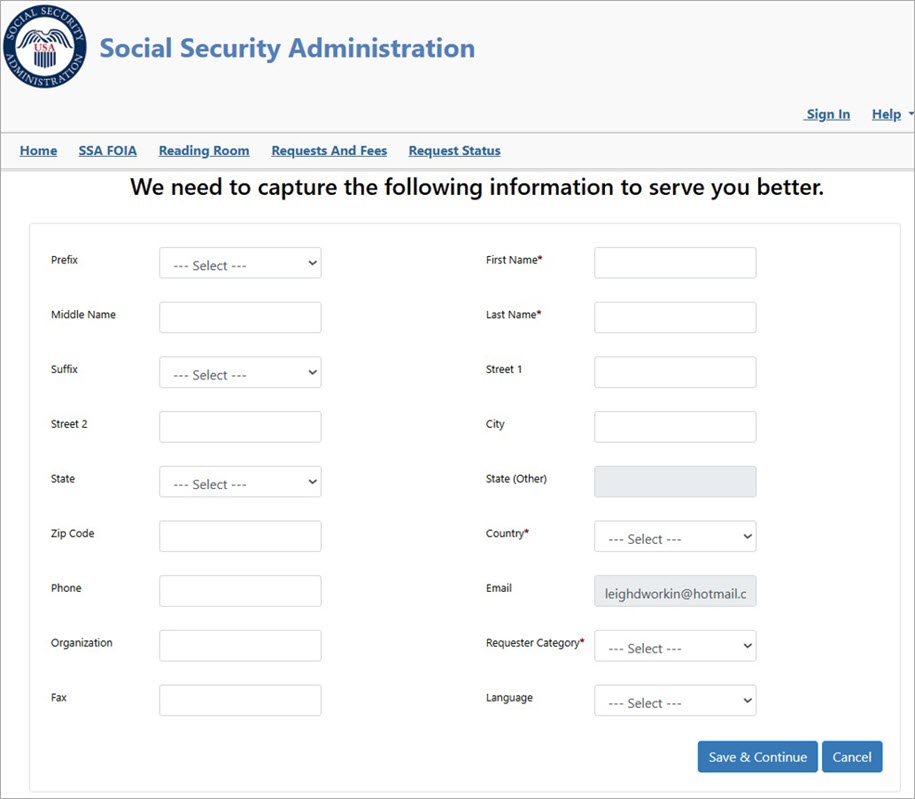Viewport: 915px width, 799px height.
Task: Open the SSA FOIA page
Action: pos(107,150)
